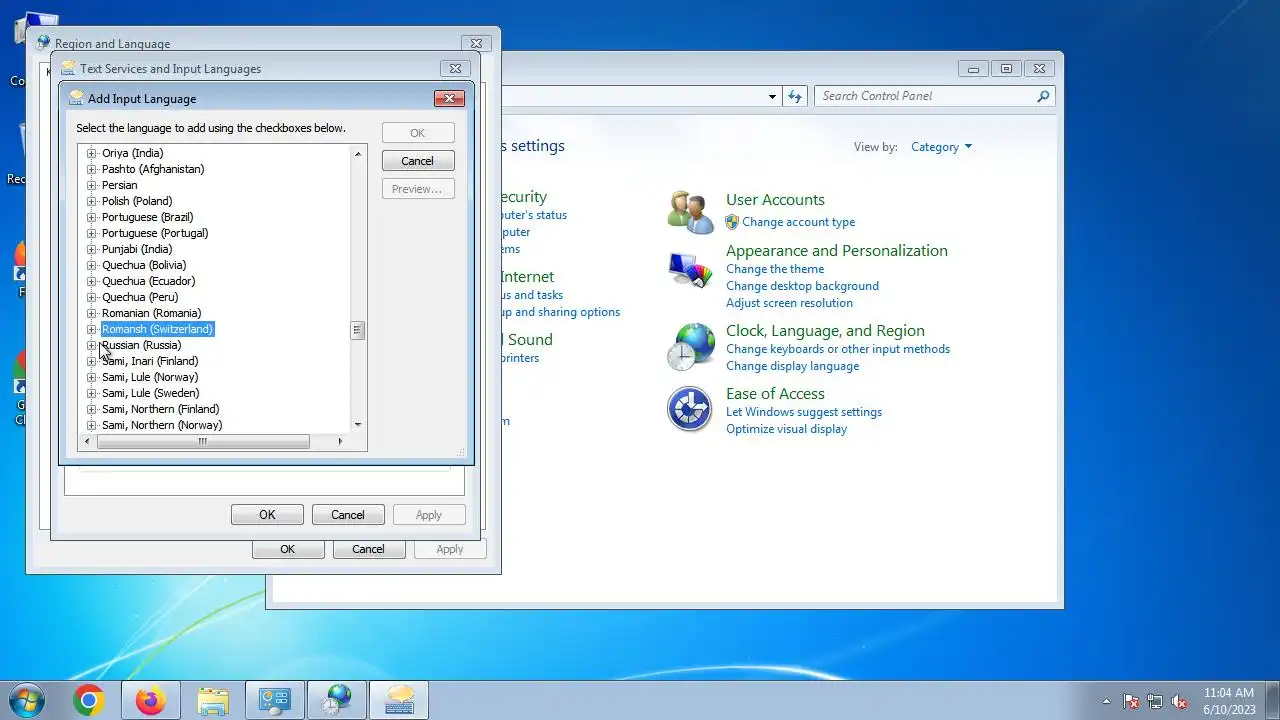Image resolution: width=1280 pixels, height=720 pixels.
Task: Open Ease of Access heading link
Action: pyautogui.click(x=775, y=394)
